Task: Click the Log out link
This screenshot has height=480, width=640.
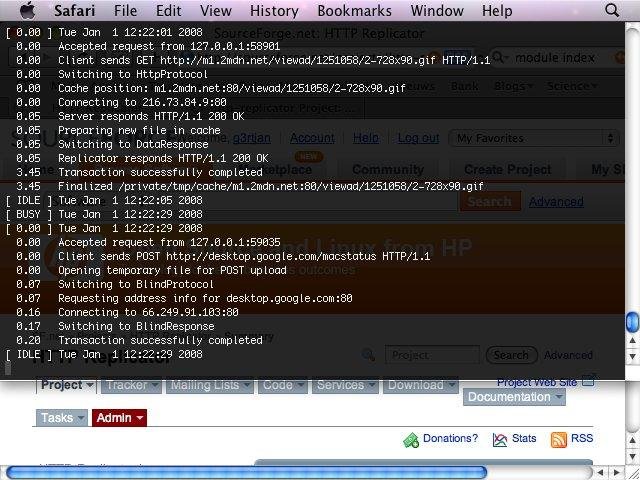Action: click(x=418, y=138)
